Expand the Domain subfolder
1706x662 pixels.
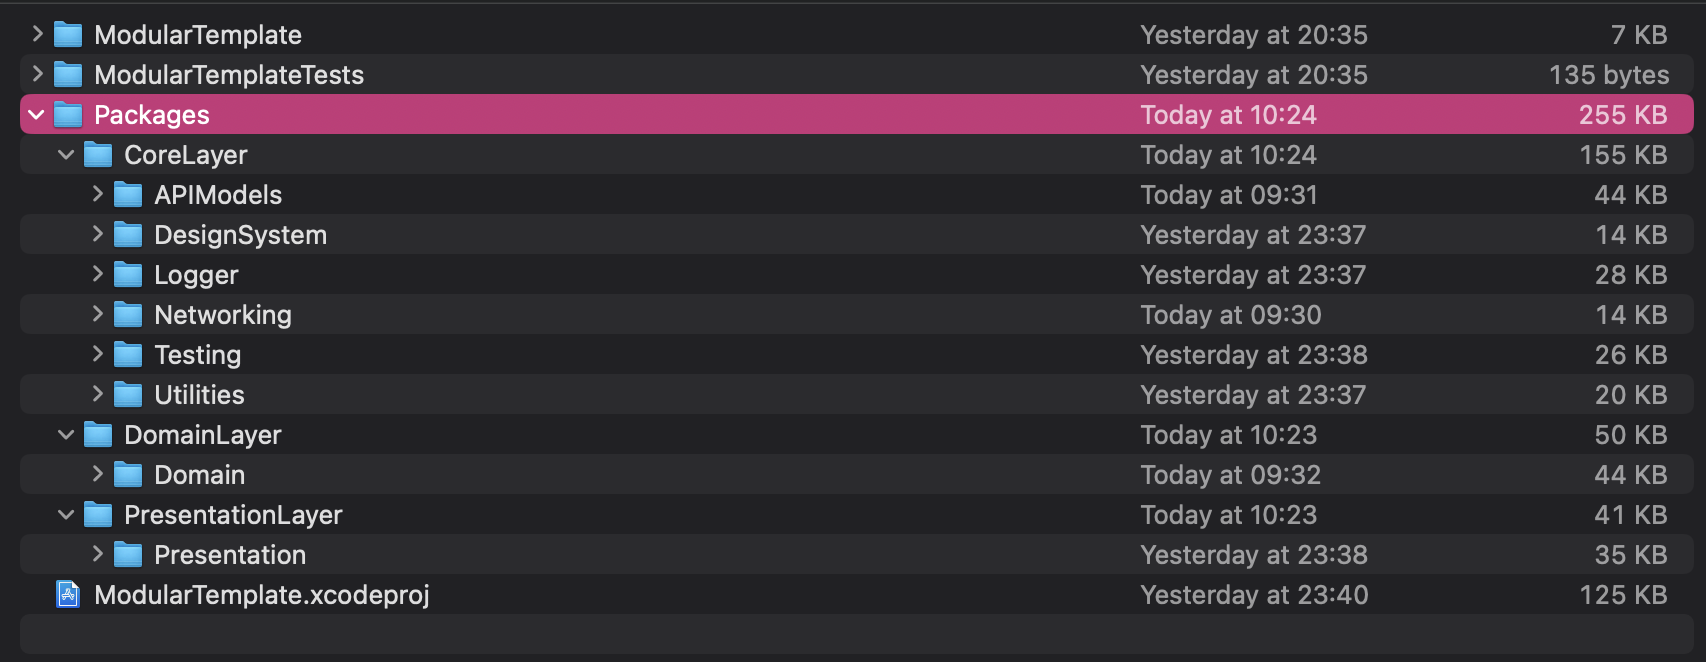(x=97, y=475)
